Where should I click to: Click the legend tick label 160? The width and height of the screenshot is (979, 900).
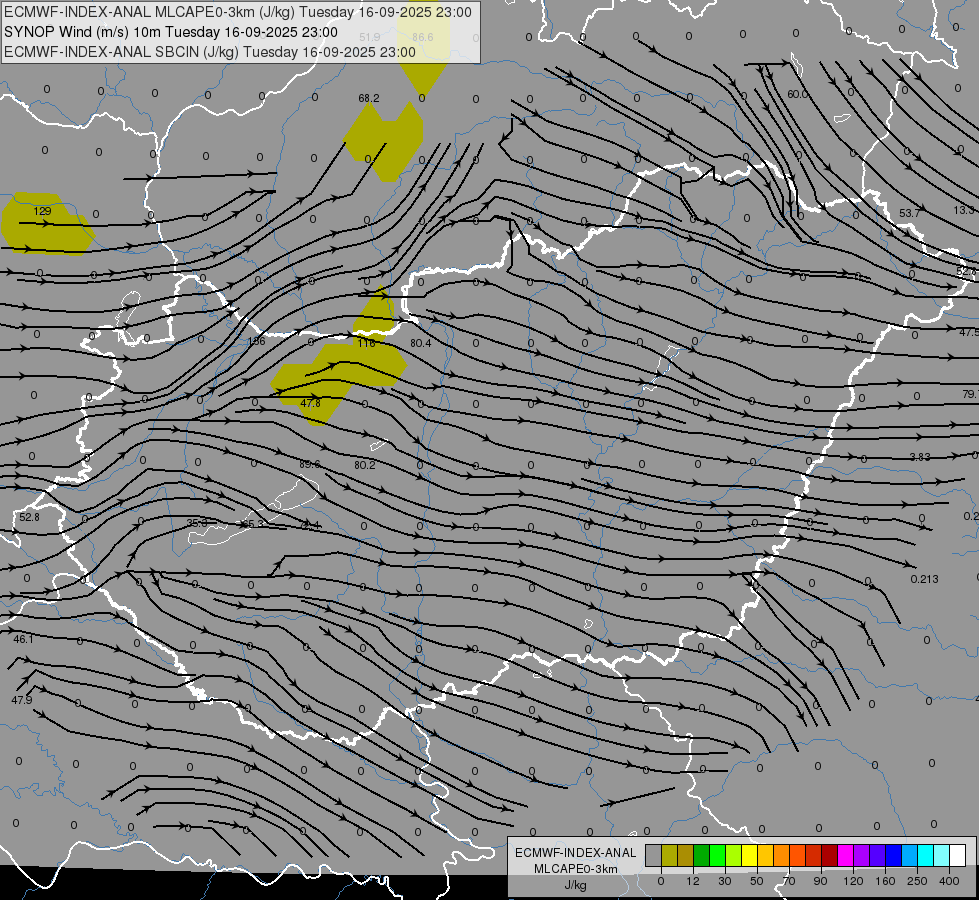[x=885, y=881]
